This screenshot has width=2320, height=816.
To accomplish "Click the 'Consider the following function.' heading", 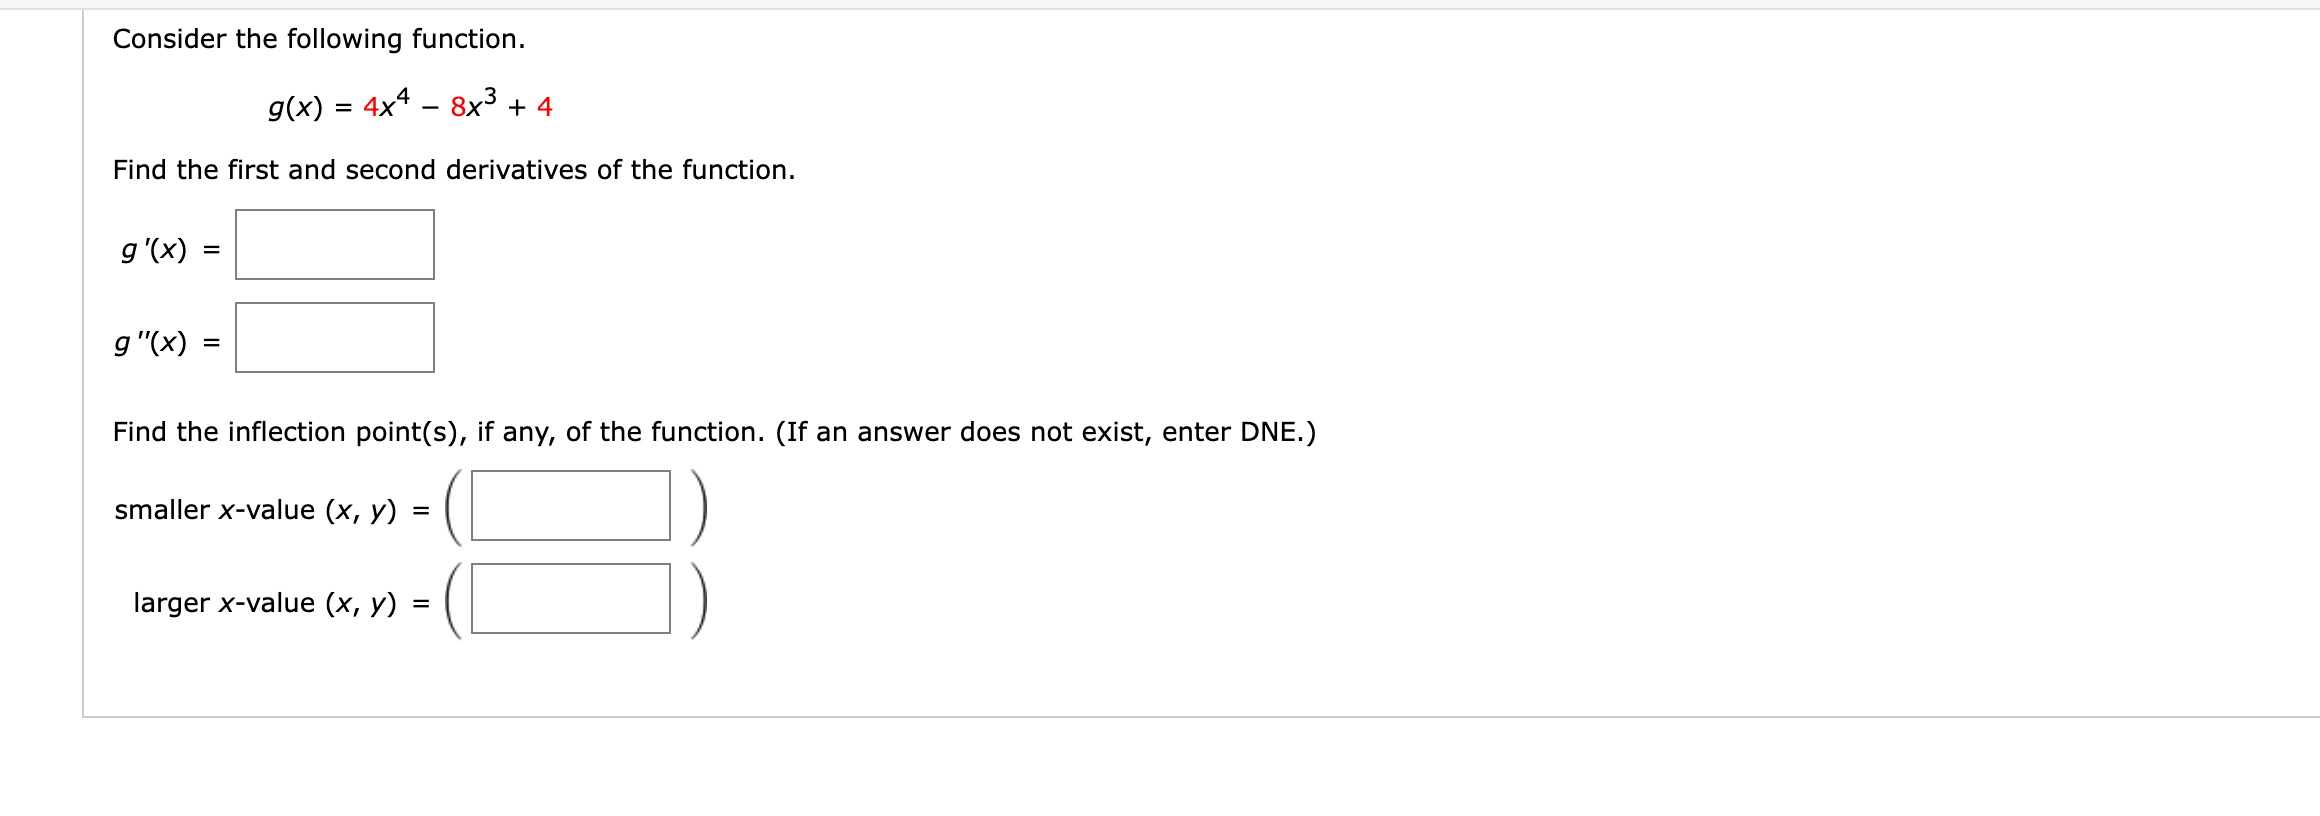I will 318,39.
